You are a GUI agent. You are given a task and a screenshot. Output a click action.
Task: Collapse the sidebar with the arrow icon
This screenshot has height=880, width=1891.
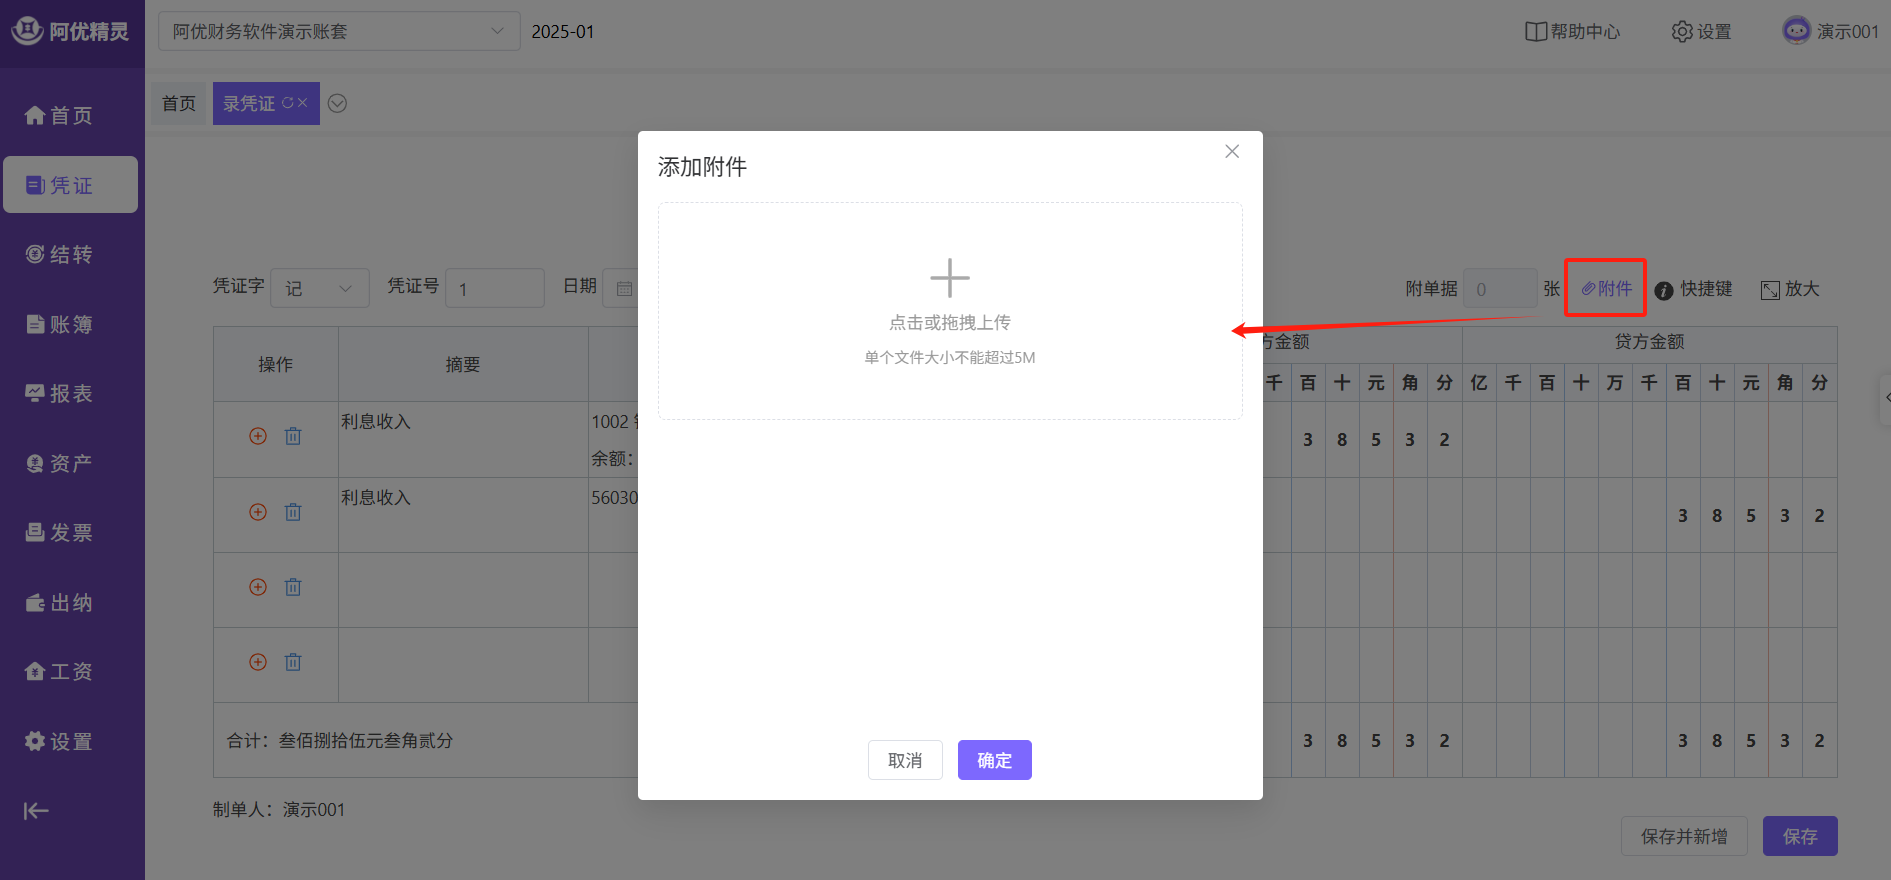pos(36,811)
